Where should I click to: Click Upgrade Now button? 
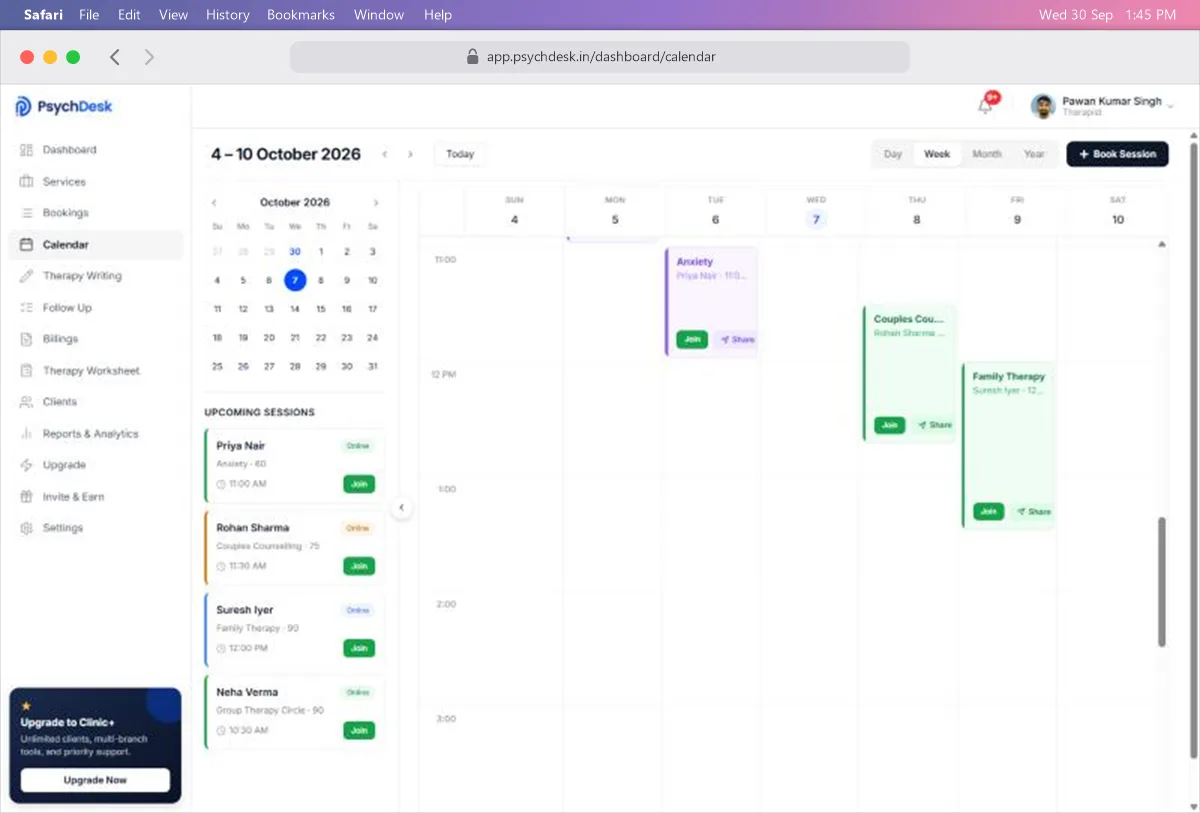95,780
